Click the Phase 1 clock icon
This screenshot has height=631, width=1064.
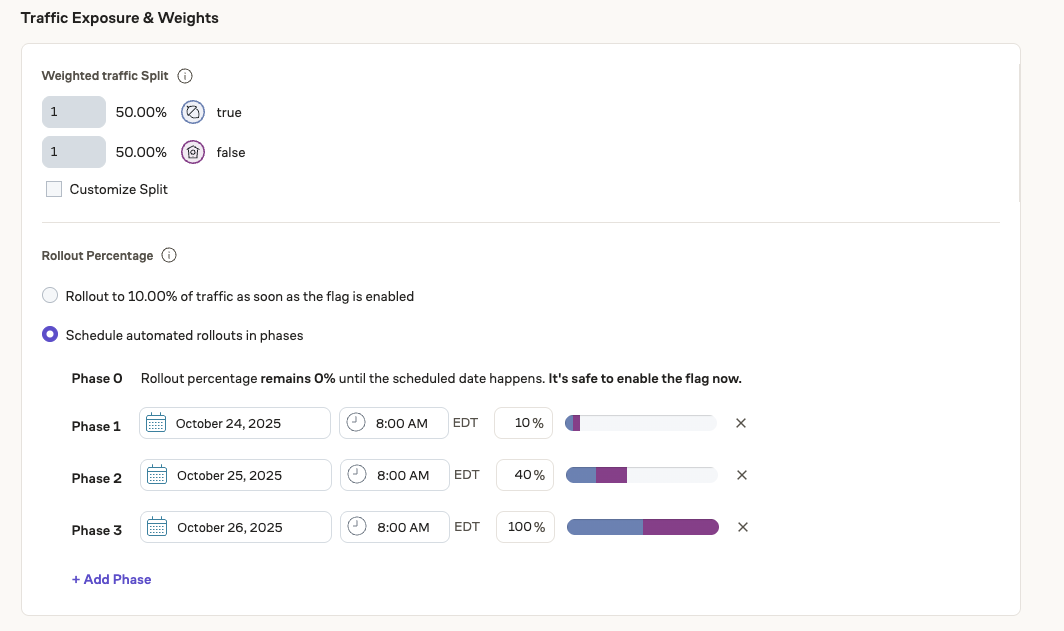coord(355,422)
